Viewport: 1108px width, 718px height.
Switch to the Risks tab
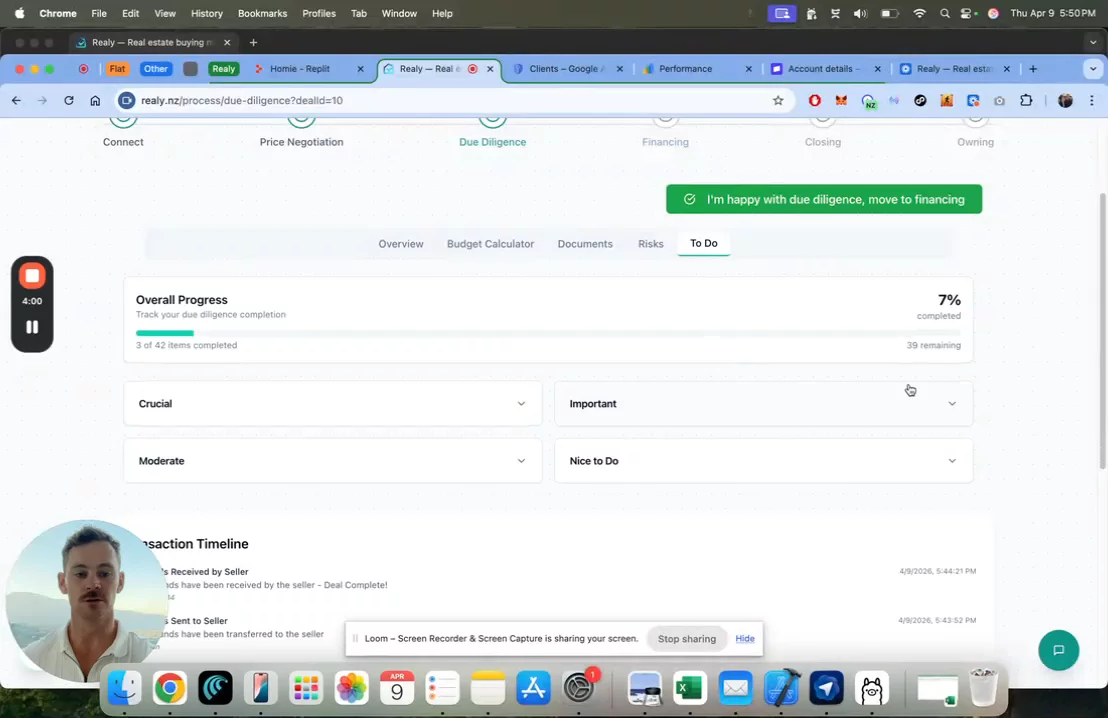[x=651, y=244]
